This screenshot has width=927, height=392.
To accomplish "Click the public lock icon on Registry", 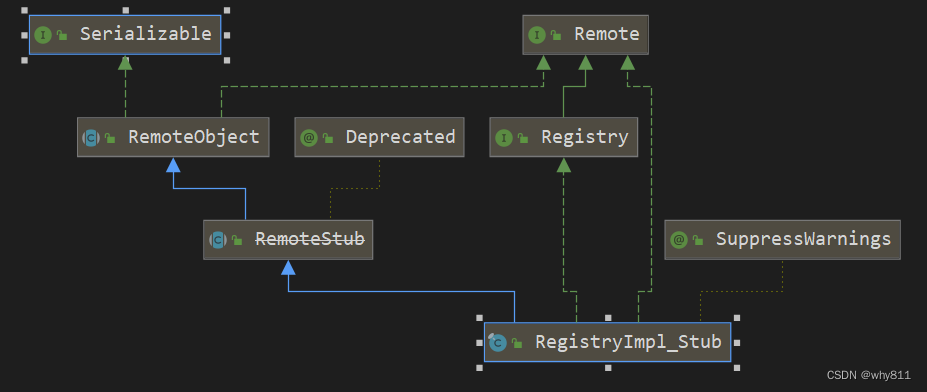I will click(522, 138).
